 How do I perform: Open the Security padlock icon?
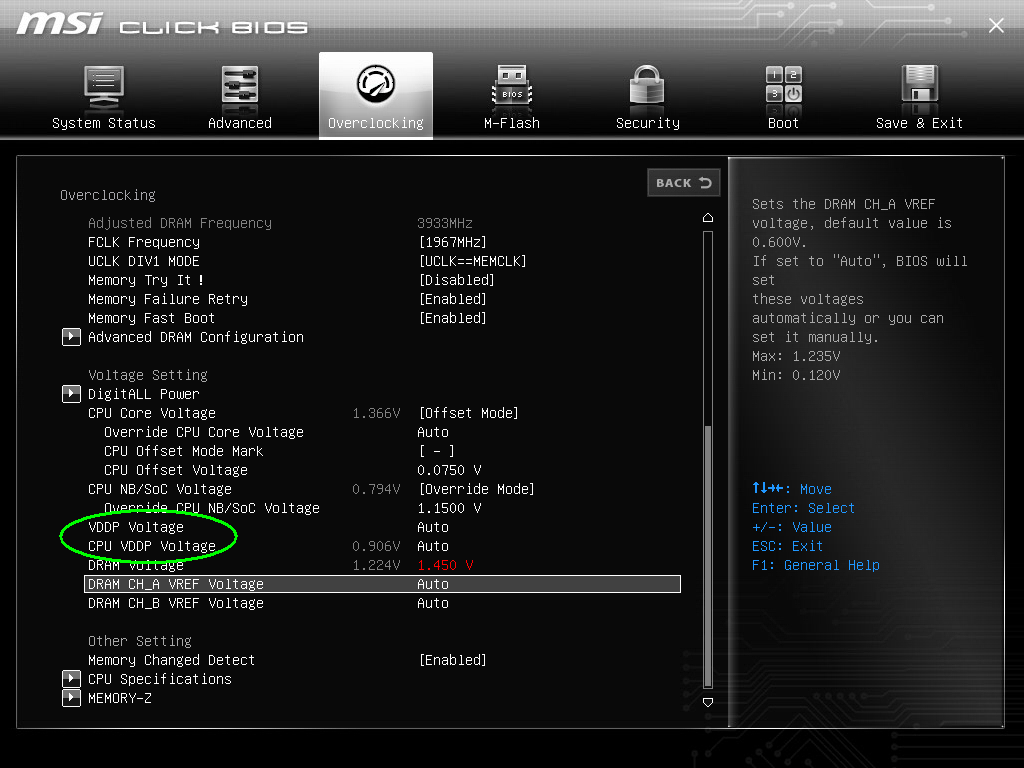(x=647, y=86)
